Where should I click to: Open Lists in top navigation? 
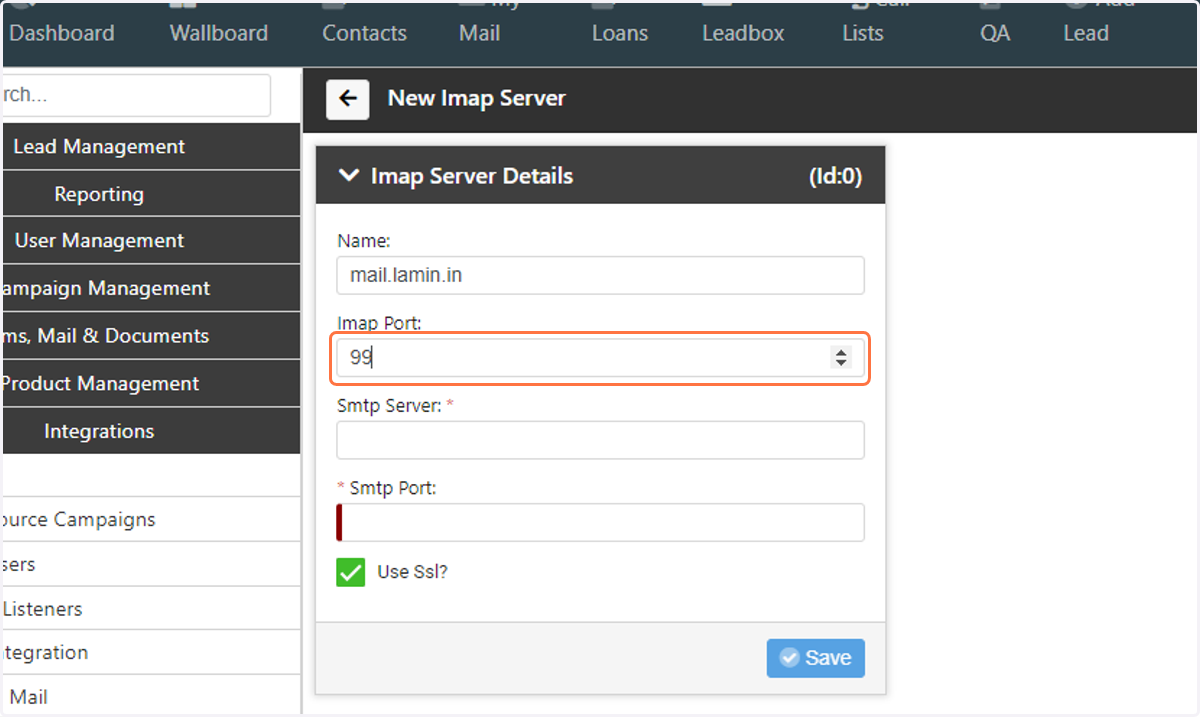[863, 33]
